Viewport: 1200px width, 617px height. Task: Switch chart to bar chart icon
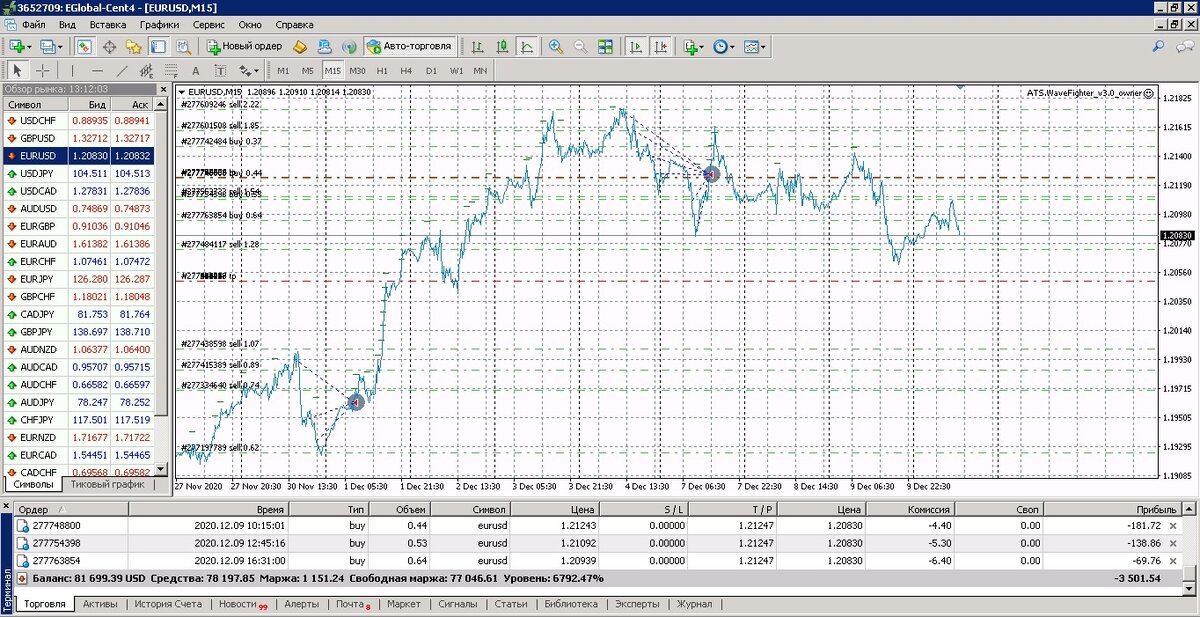pos(478,46)
